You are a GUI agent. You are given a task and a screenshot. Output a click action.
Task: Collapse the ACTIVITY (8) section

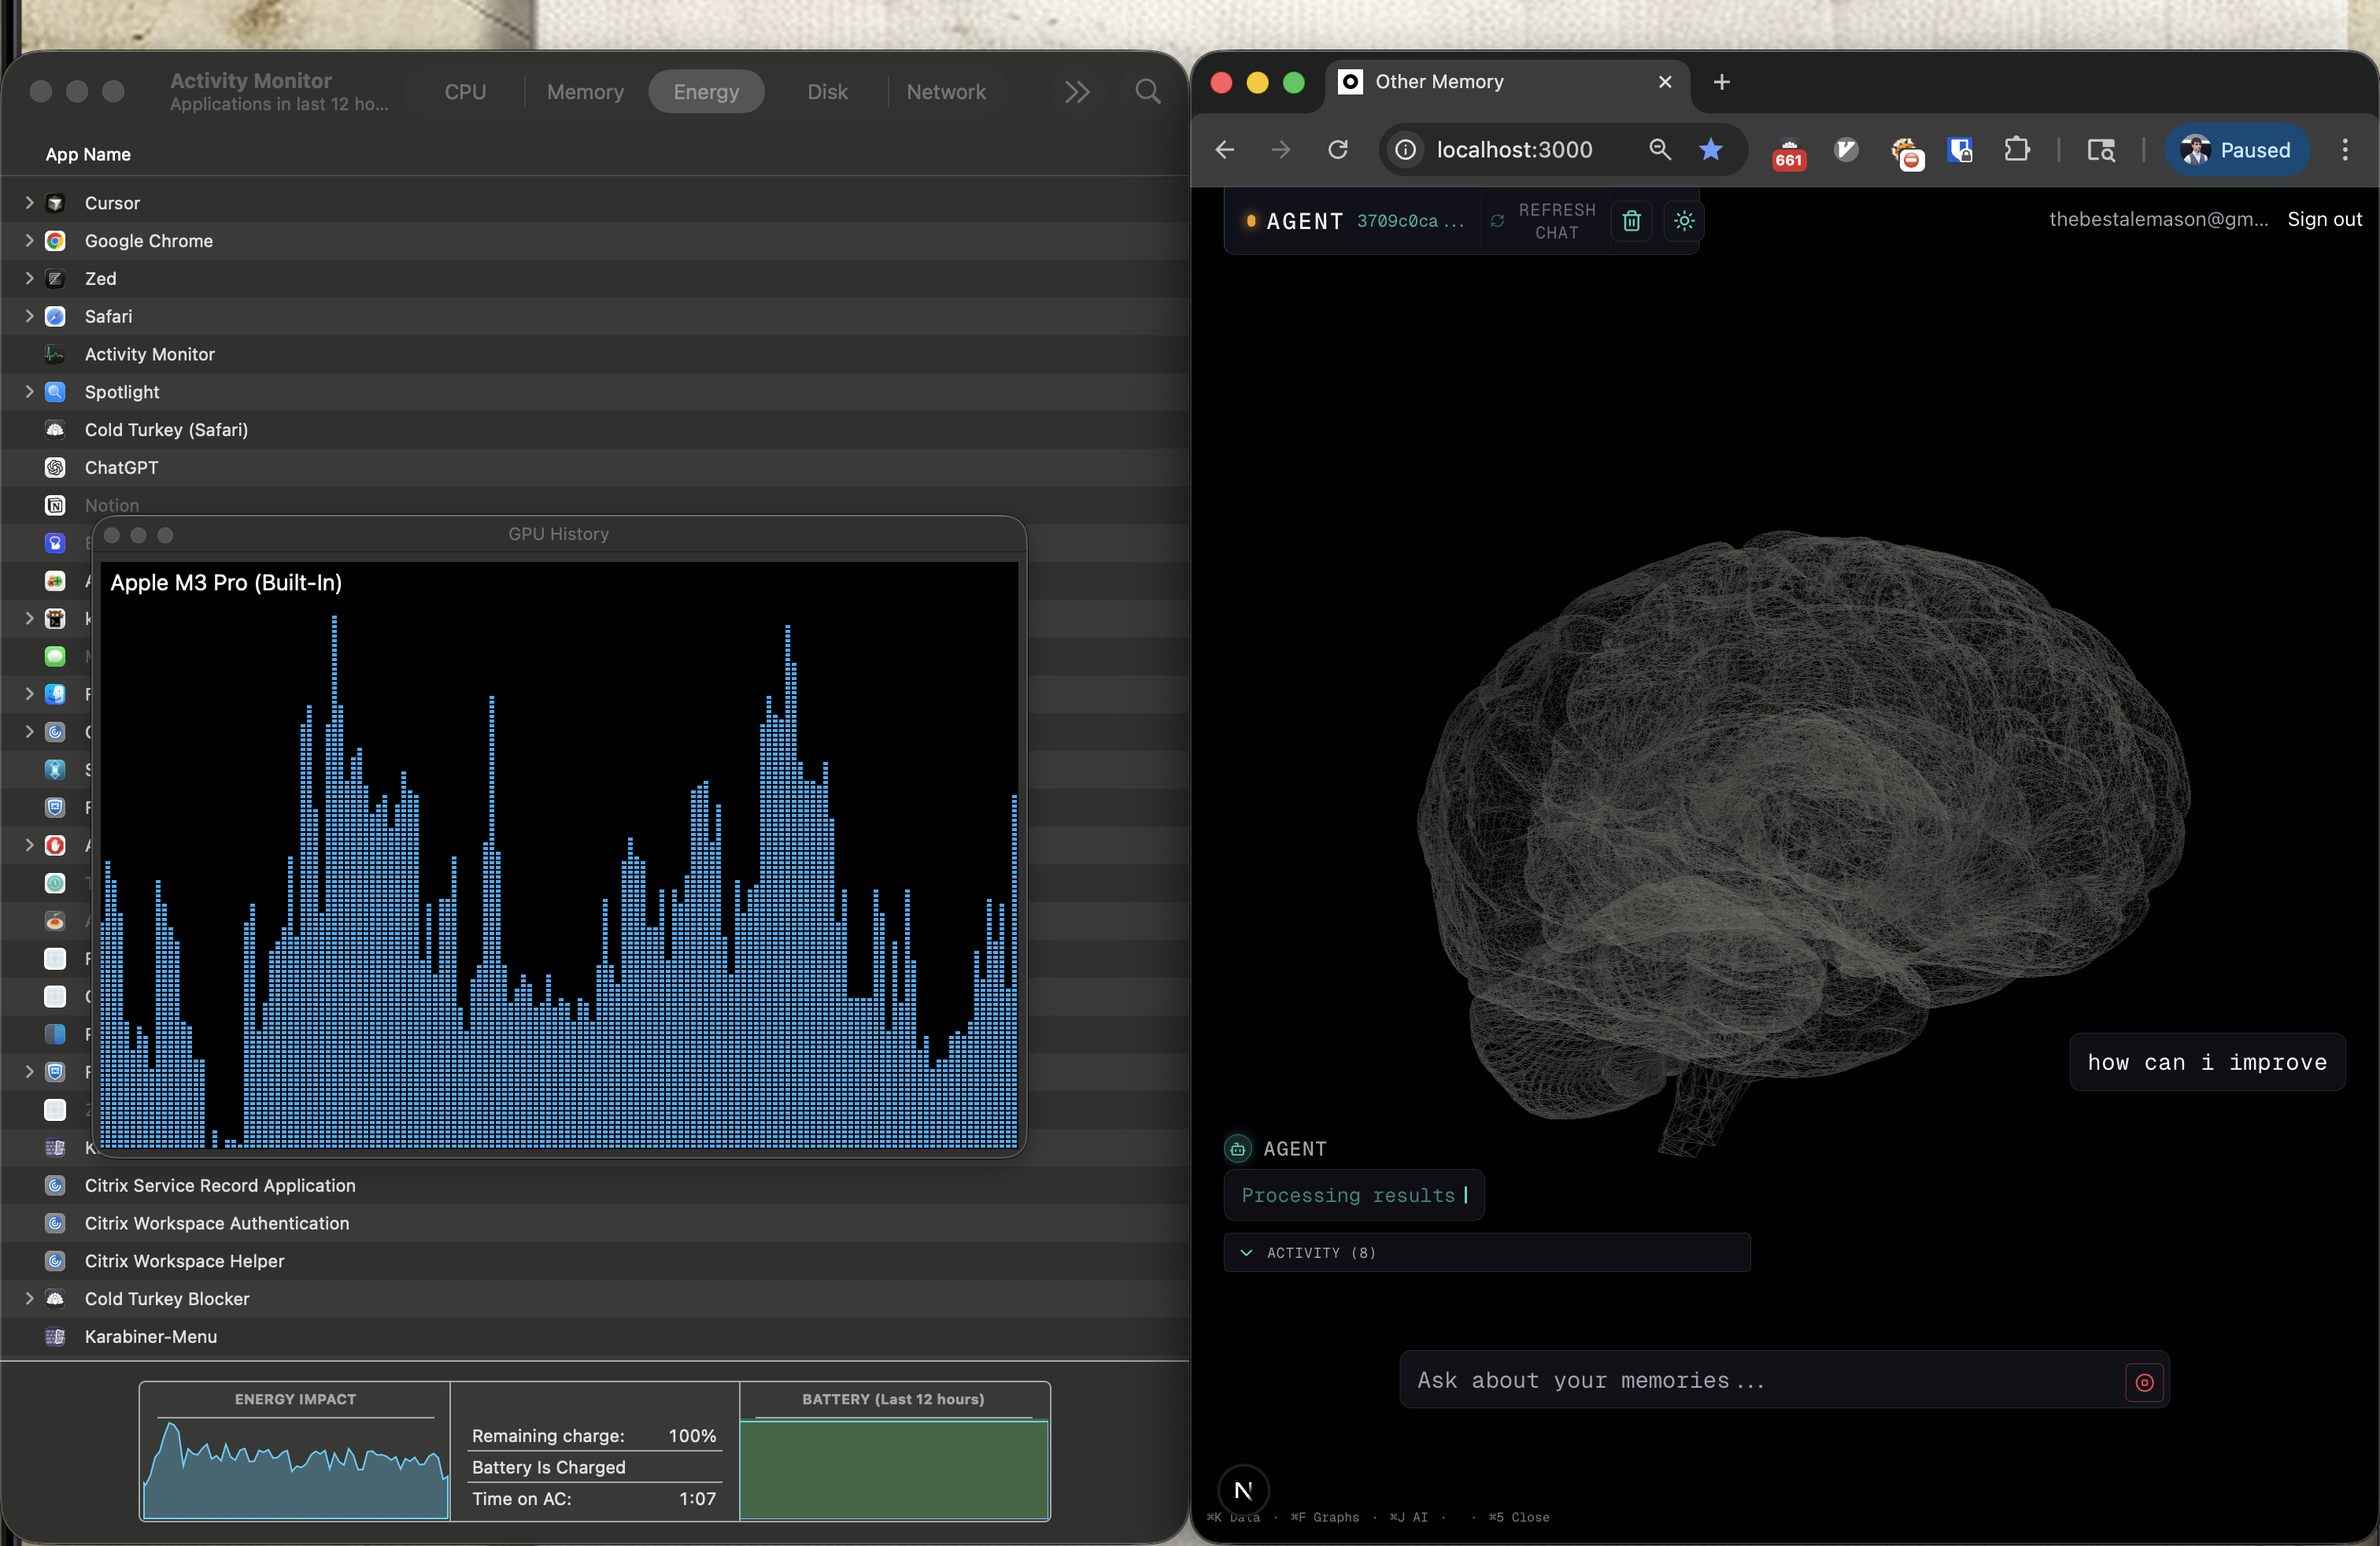tap(1246, 1253)
